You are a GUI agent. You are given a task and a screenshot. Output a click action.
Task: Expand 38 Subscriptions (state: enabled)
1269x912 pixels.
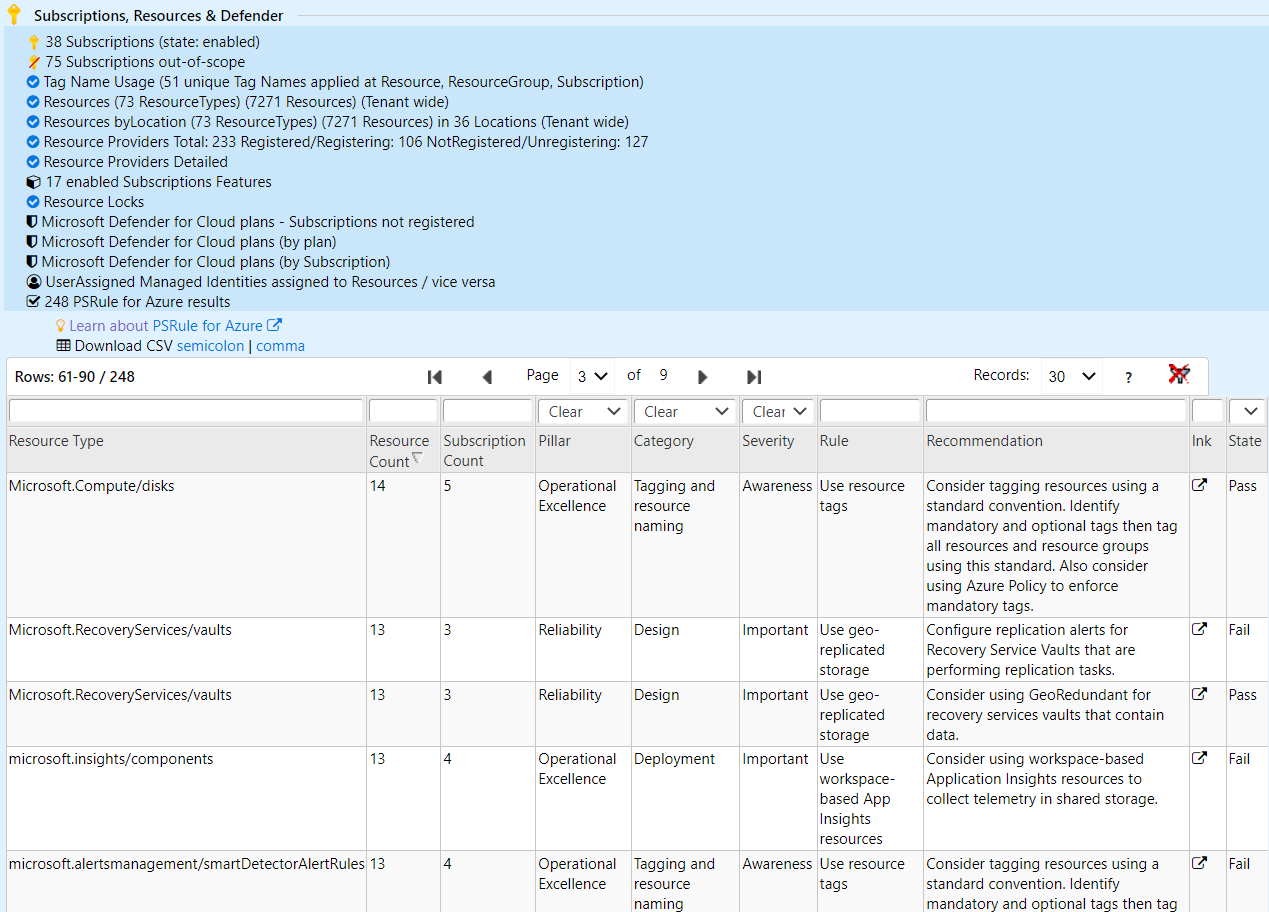pos(152,42)
